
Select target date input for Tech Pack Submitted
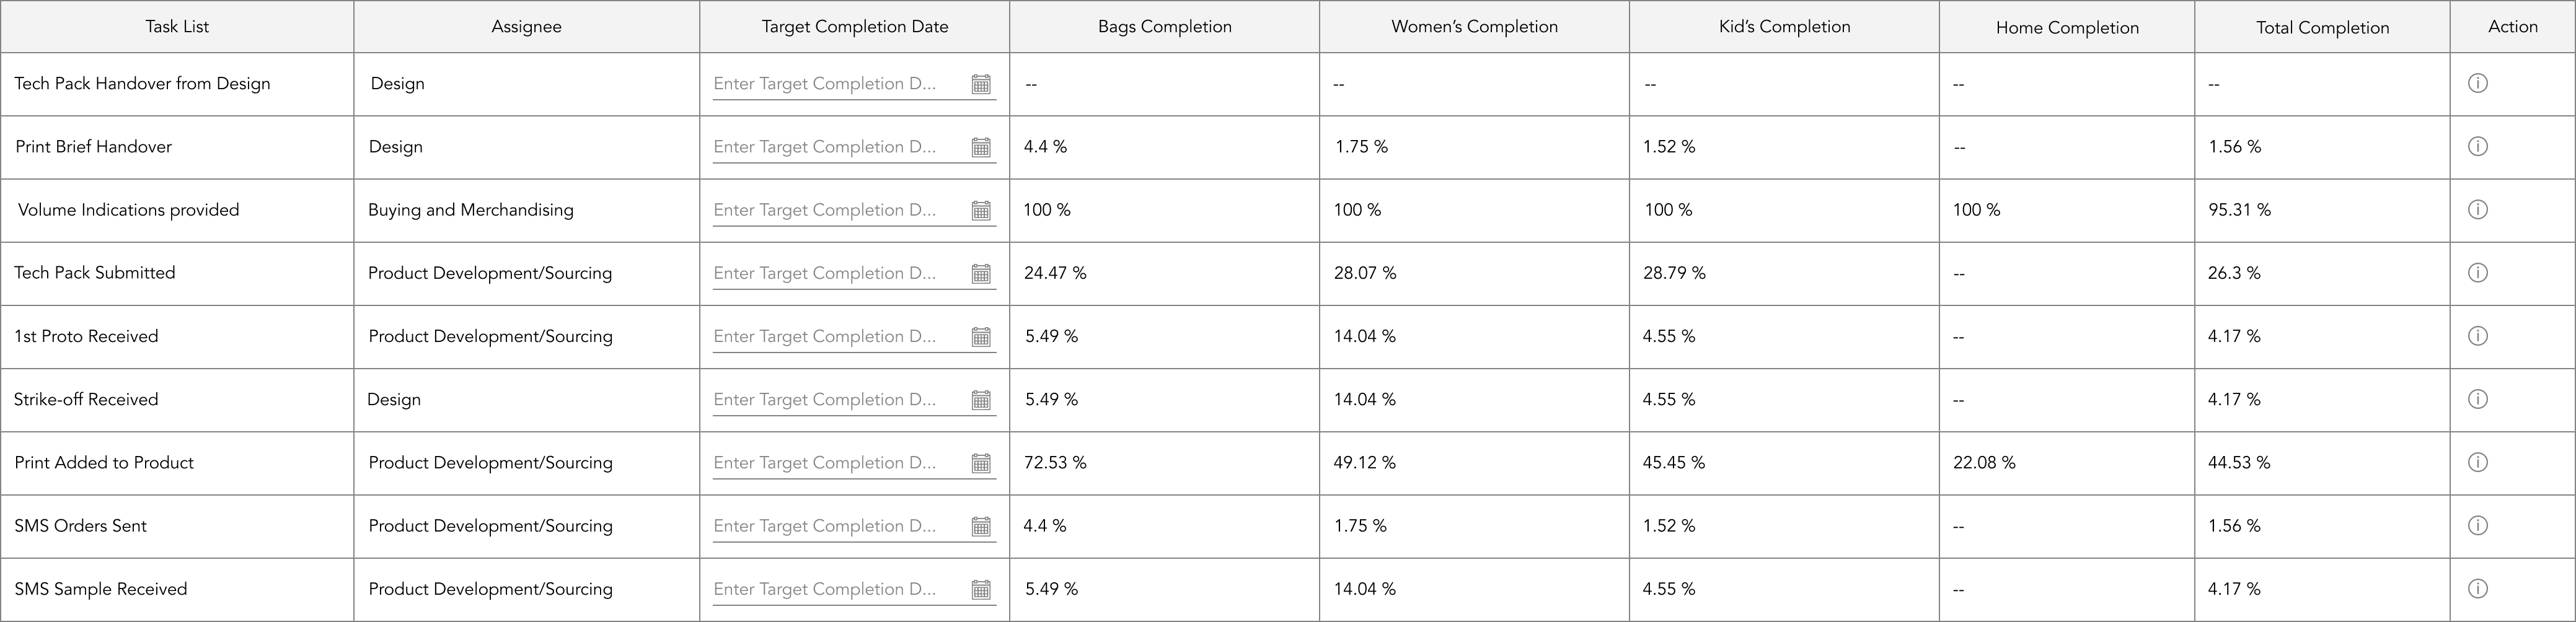click(854, 273)
